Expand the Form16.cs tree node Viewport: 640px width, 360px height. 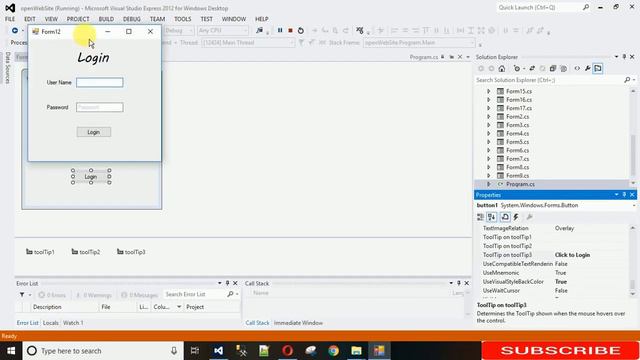pyautogui.click(x=489, y=100)
